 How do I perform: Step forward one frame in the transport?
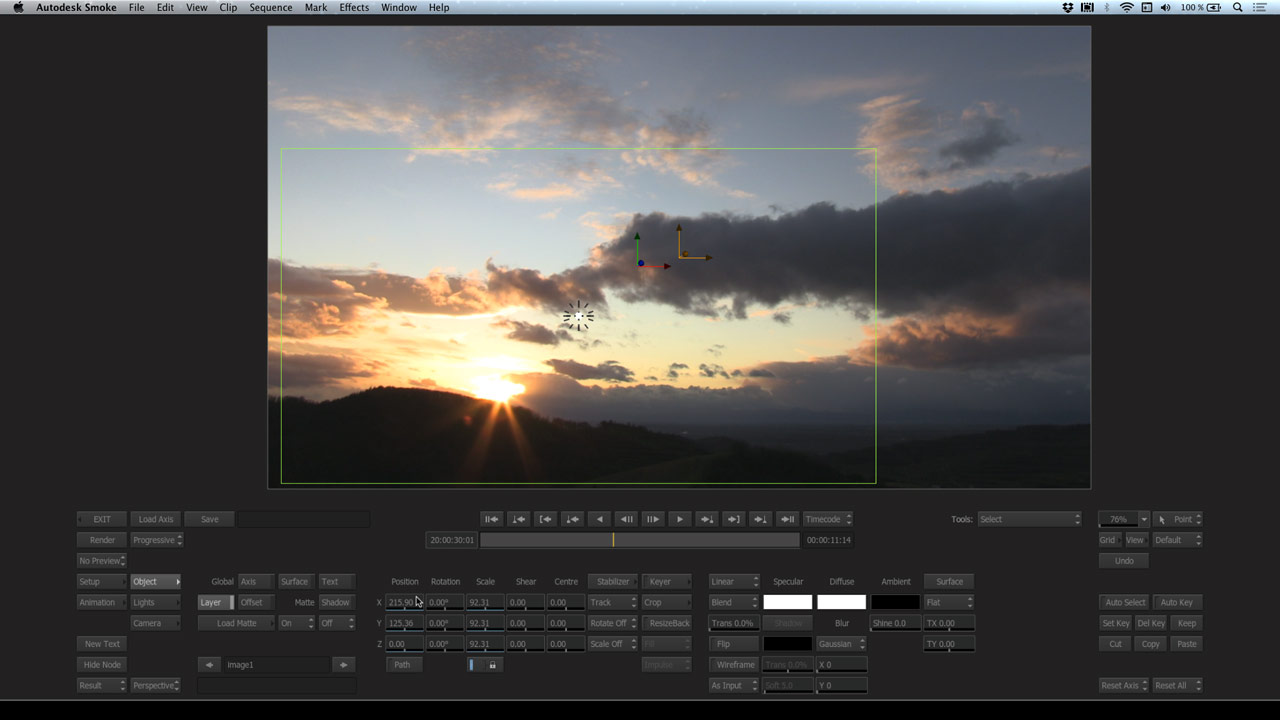653,519
